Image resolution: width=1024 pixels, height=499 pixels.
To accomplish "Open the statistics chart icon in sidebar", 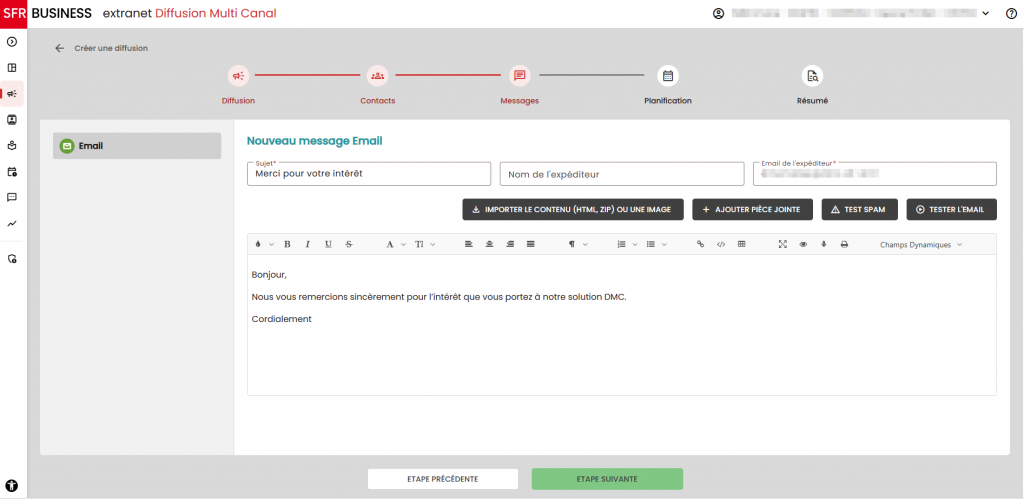I will coord(12,223).
